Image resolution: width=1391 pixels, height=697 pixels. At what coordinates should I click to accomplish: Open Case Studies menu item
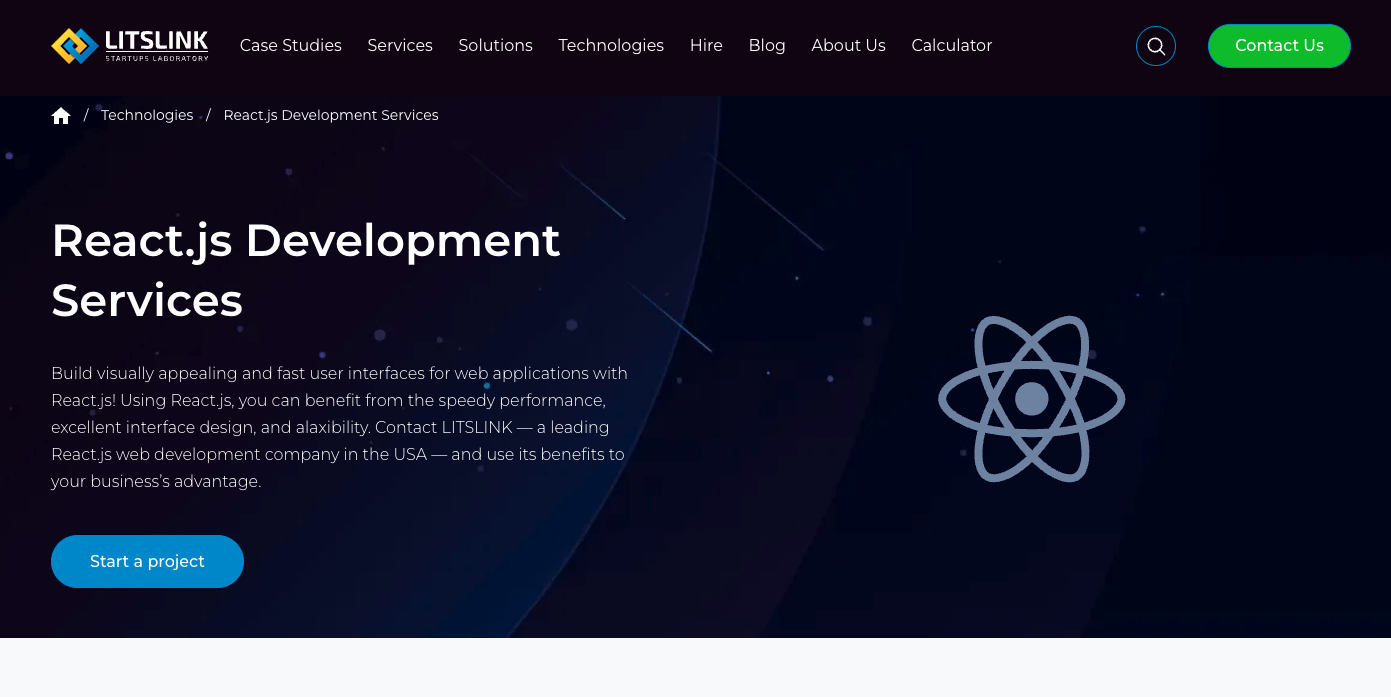pyautogui.click(x=291, y=45)
